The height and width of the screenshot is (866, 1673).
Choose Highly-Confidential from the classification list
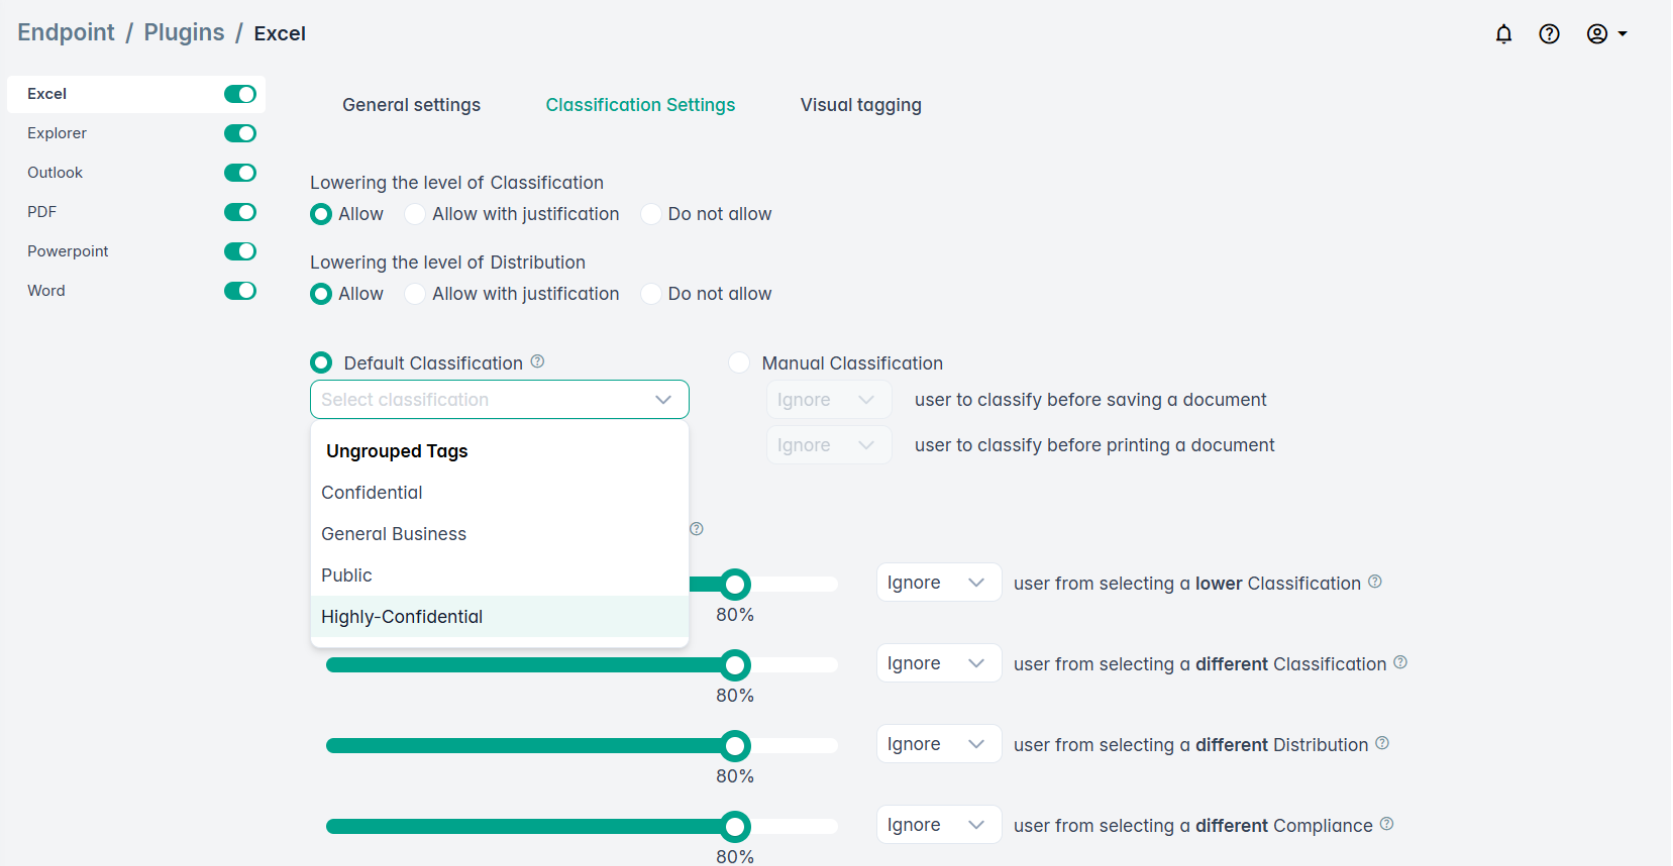[500, 616]
